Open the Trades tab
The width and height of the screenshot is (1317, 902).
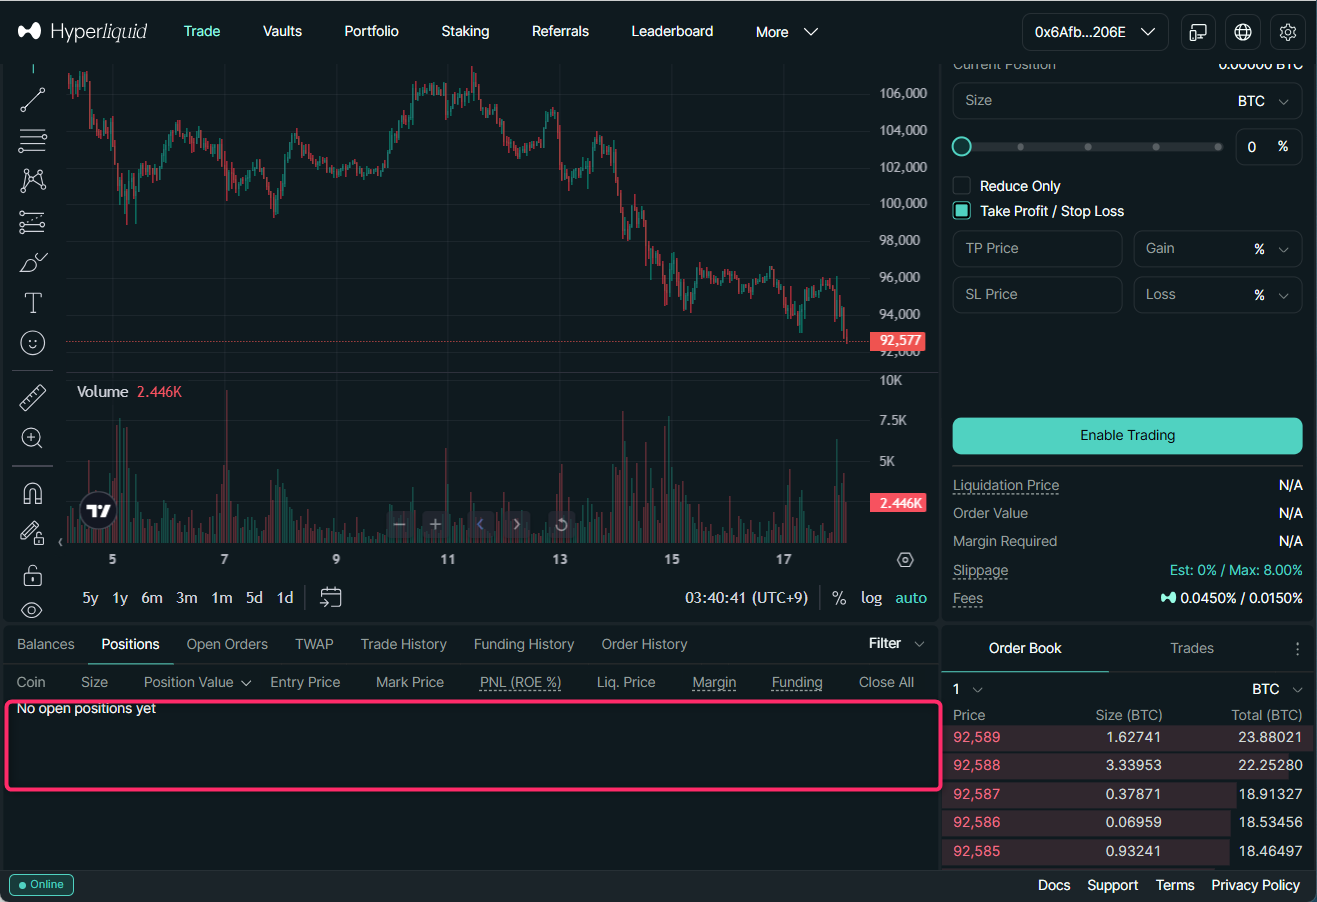pos(1192,648)
